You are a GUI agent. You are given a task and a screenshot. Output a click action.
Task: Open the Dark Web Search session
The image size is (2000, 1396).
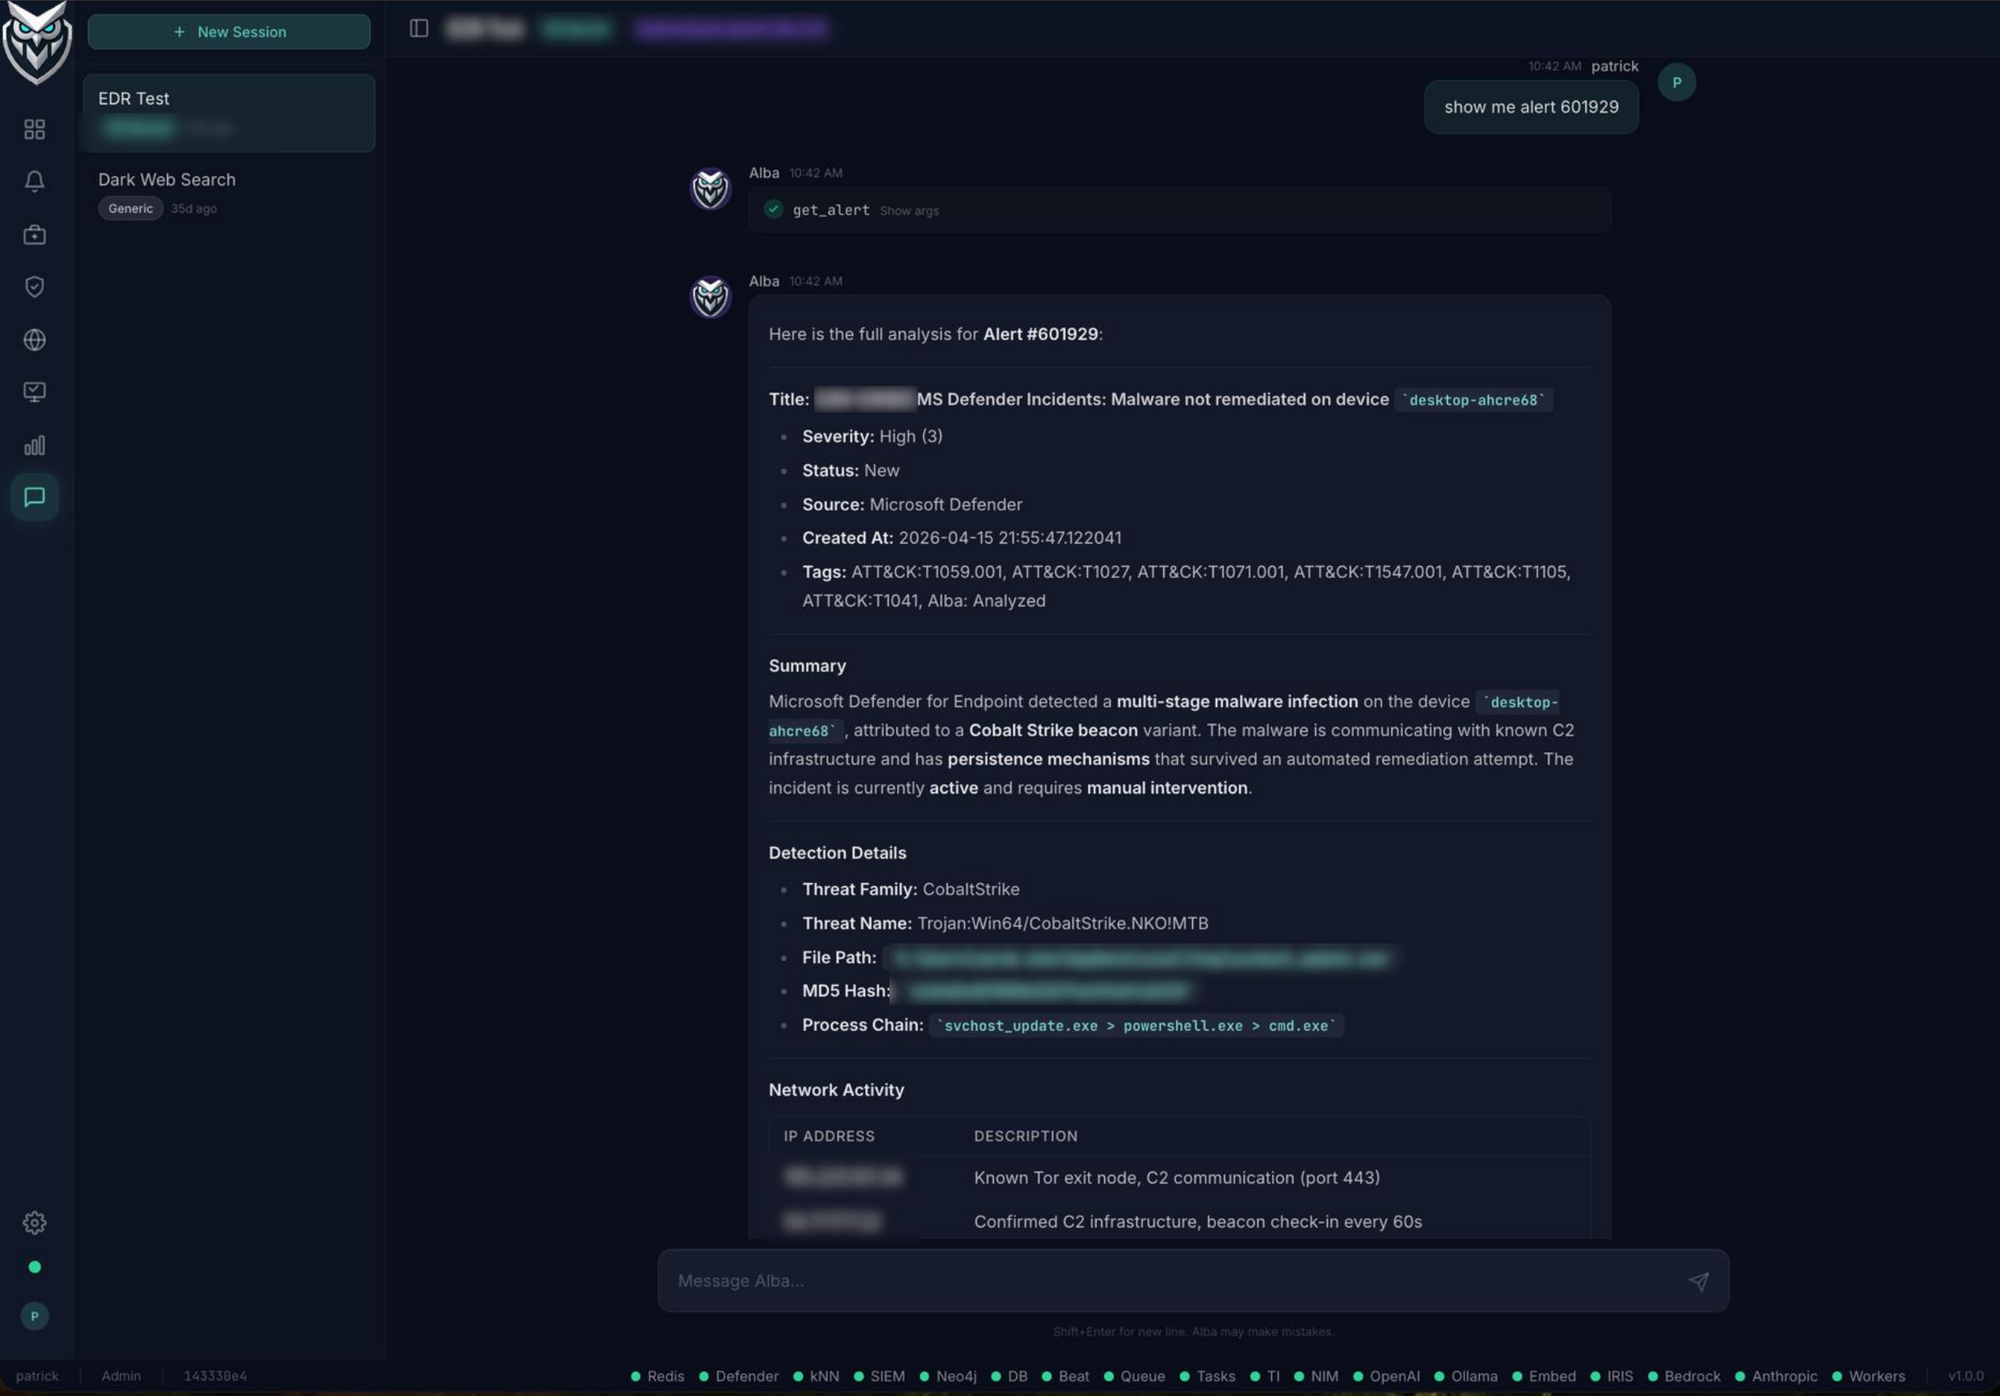point(229,193)
